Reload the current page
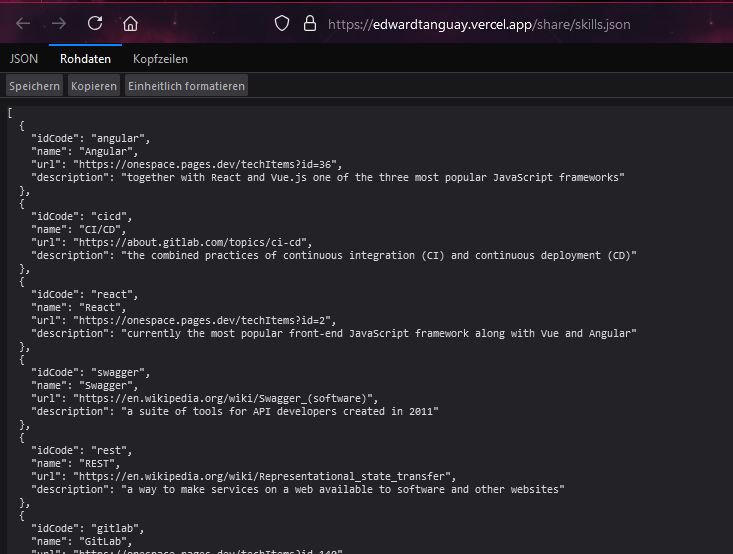 click(x=95, y=23)
